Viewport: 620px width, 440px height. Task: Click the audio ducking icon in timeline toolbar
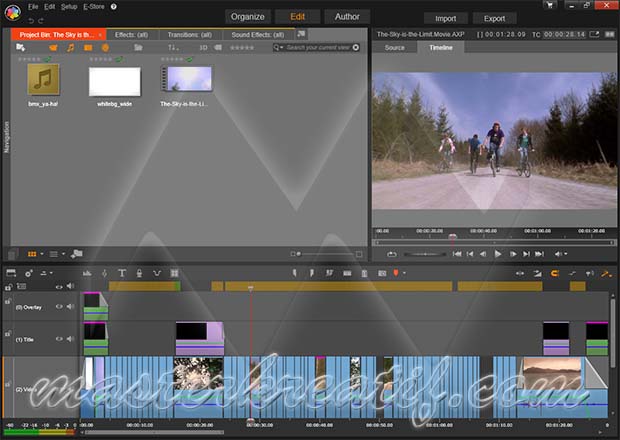(x=157, y=273)
